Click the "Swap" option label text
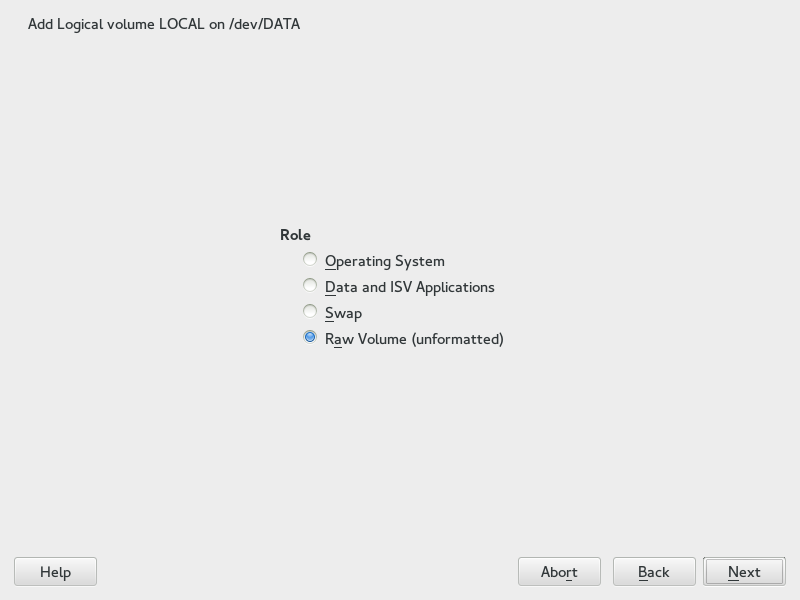The height and width of the screenshot is (600, 800). click(344, 313)
